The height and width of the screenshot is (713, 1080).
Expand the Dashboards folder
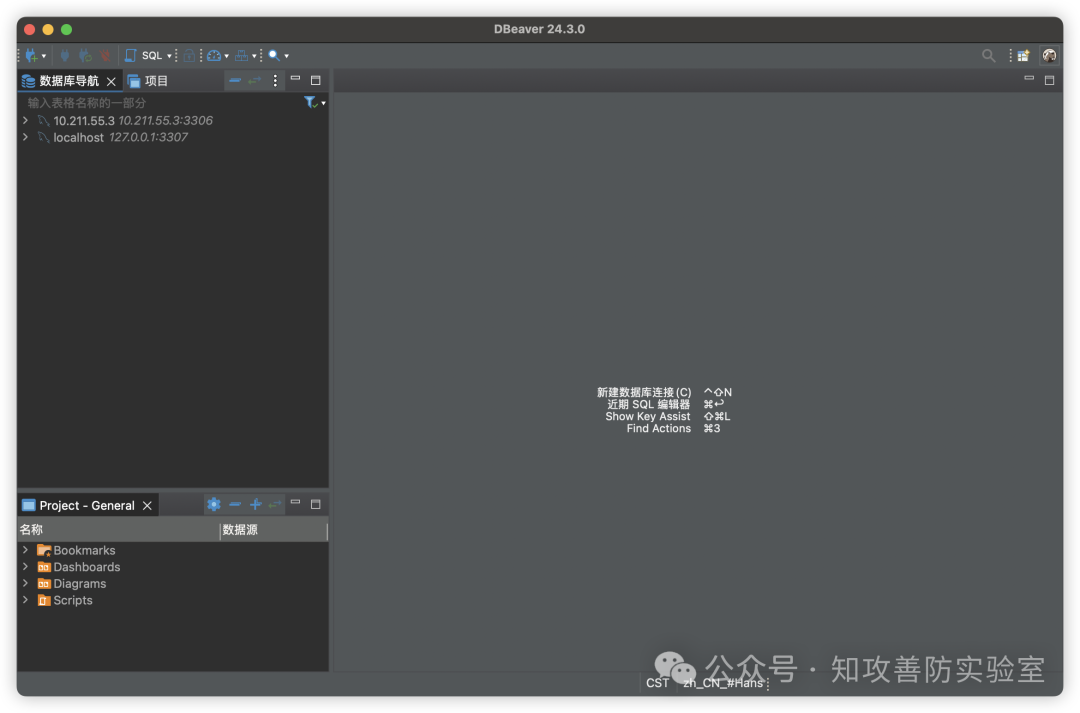pos(25,566)
